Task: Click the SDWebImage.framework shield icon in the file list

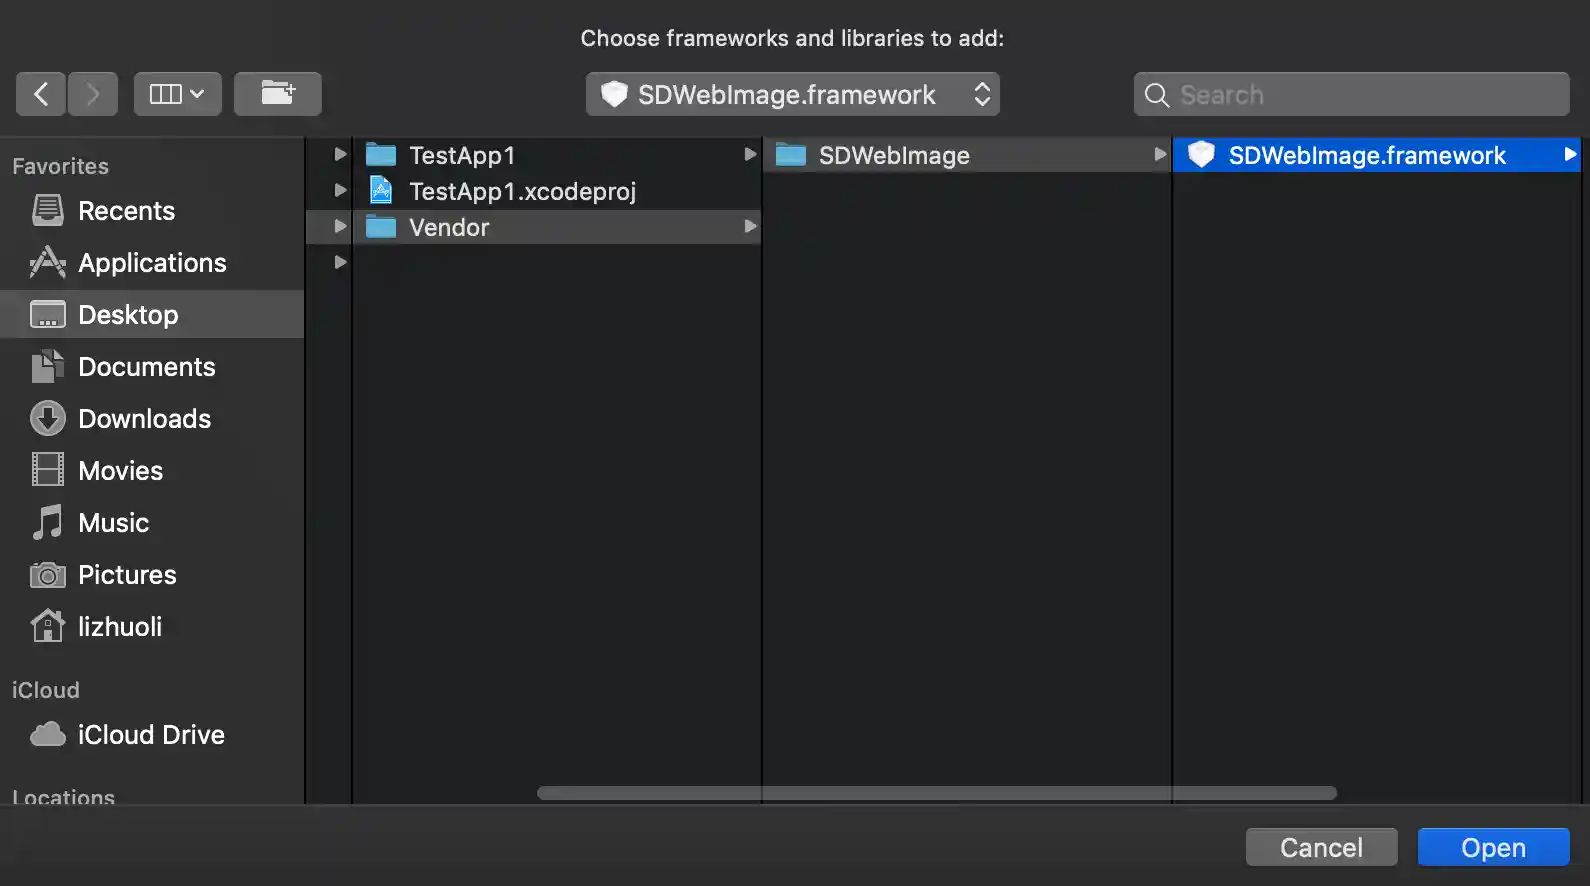Action: click(1201, 155)
